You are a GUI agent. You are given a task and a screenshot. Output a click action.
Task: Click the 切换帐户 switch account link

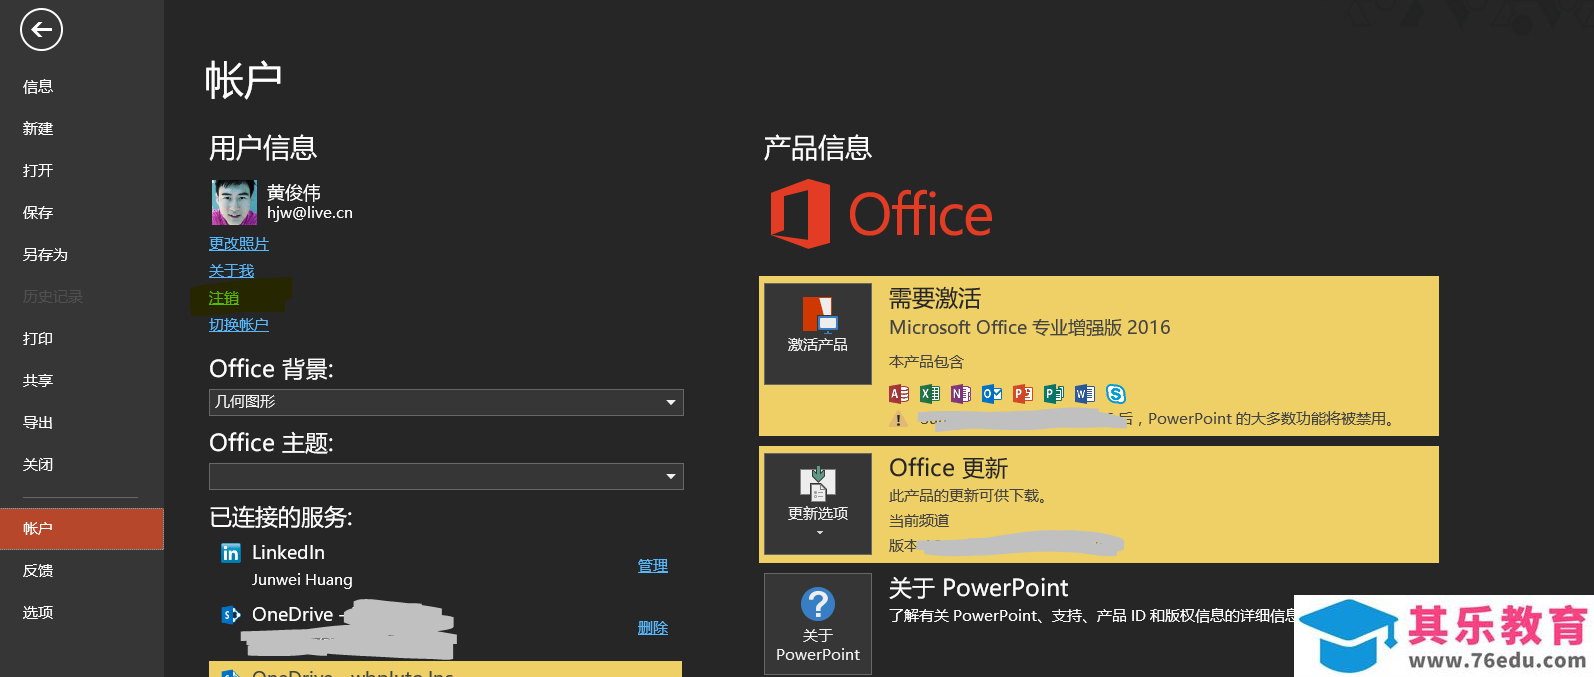pos(239,325)
